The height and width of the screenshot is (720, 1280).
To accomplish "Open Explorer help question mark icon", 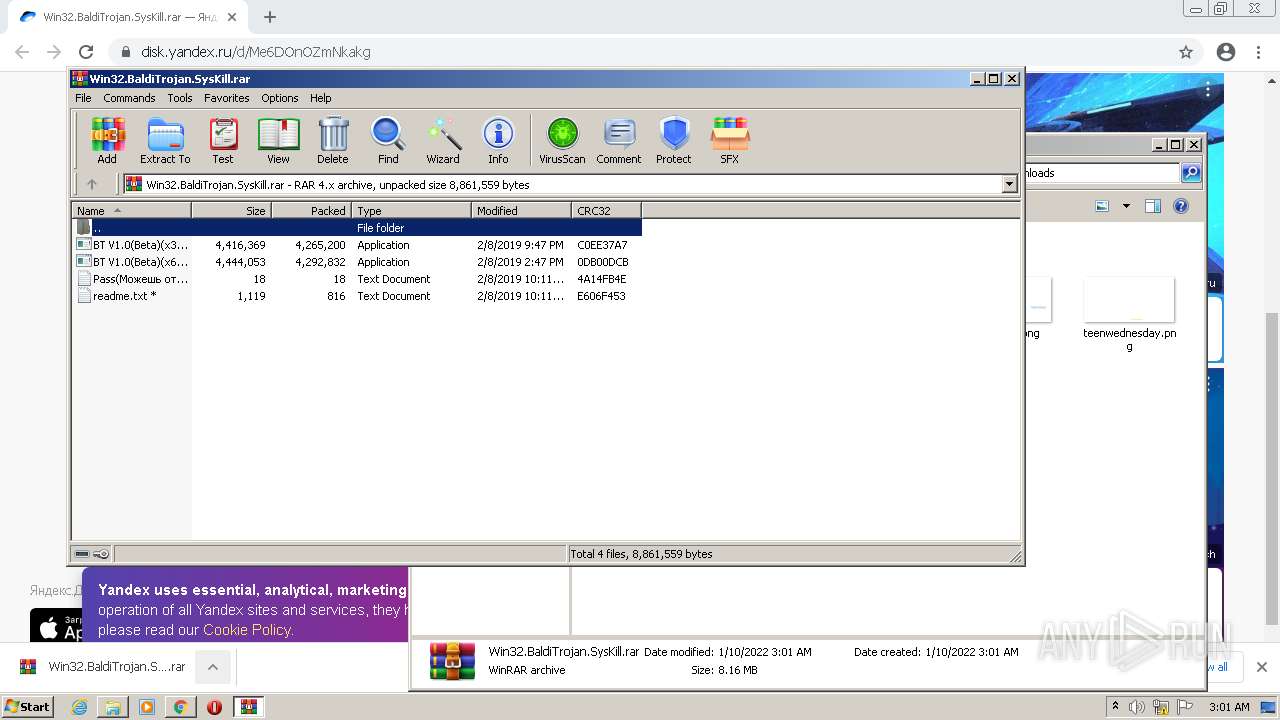I will 1181,207.
